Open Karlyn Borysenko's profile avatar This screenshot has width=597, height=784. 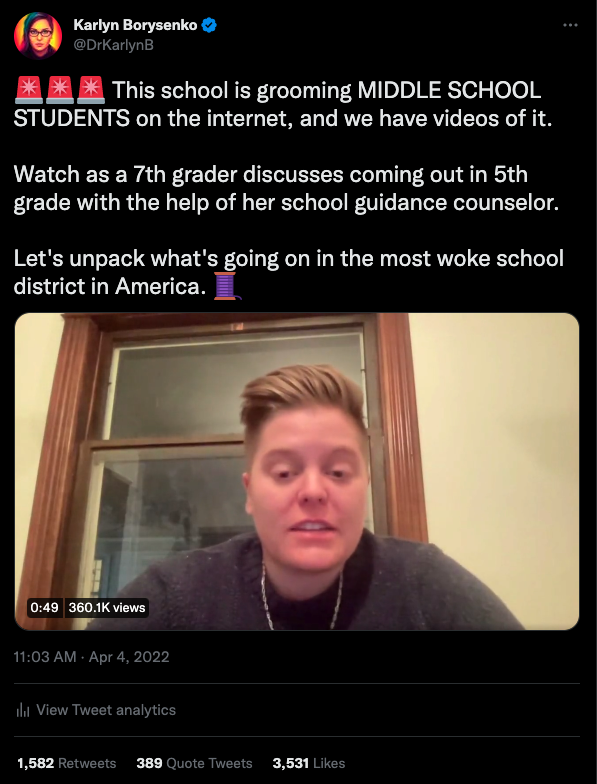38,36
